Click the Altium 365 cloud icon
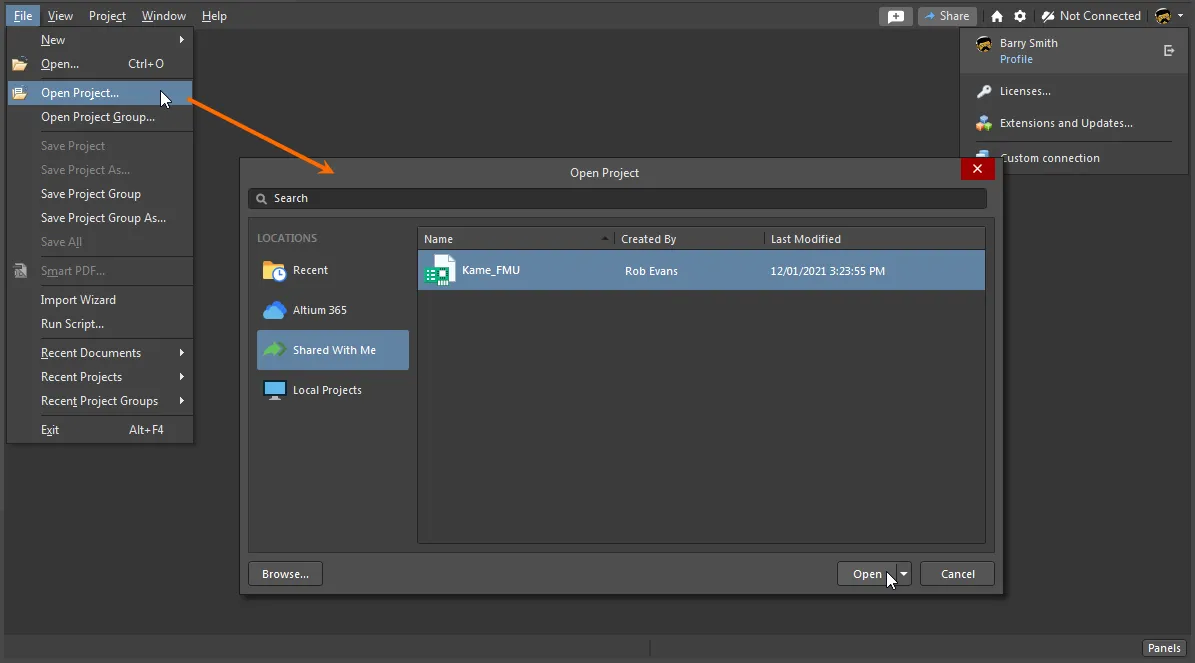 click(x=274, y=310)
